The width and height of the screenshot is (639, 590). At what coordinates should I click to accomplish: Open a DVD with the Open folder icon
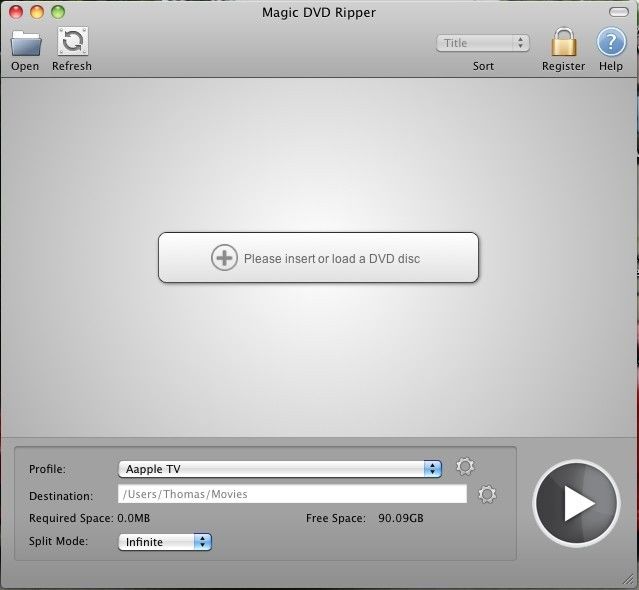[x=26, y=43]
